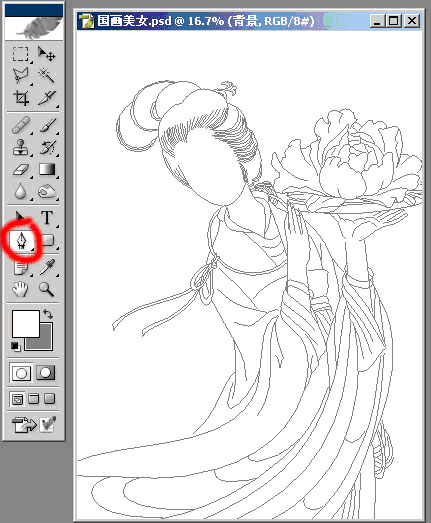
Task: Select the Clone Stamp tool
Action: (x=20, y=147)
